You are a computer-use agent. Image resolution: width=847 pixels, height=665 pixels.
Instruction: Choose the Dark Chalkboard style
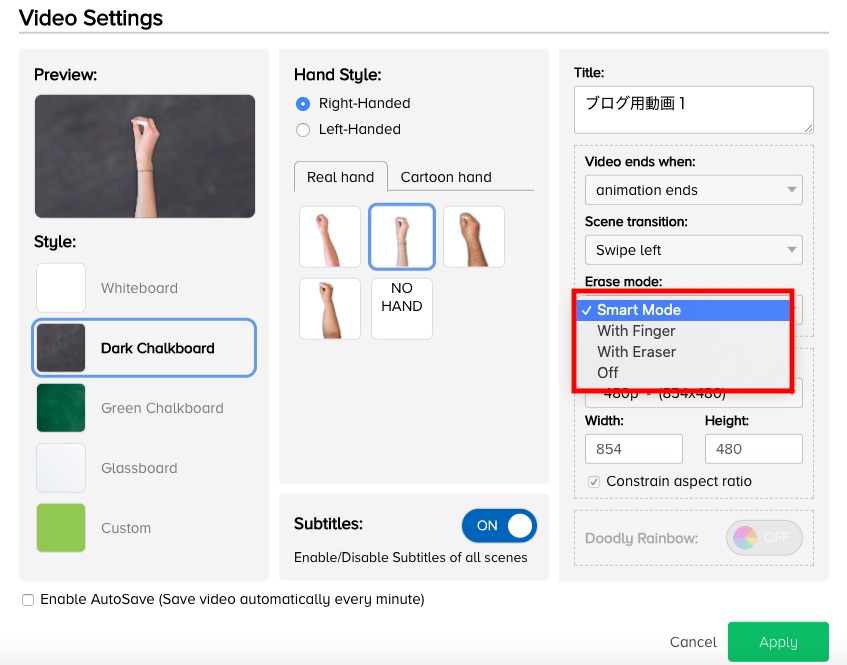pos(144,348)
